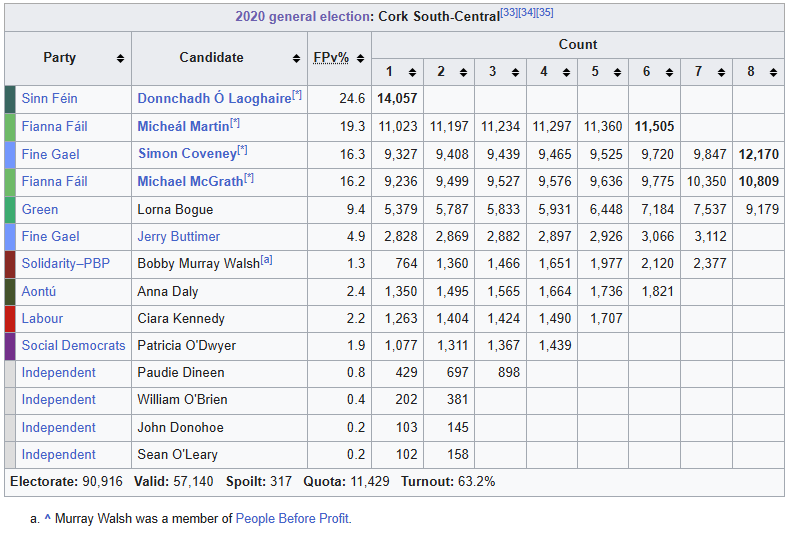
Task: Open the Social Democrats party link
Action: (x=73, y=346)
